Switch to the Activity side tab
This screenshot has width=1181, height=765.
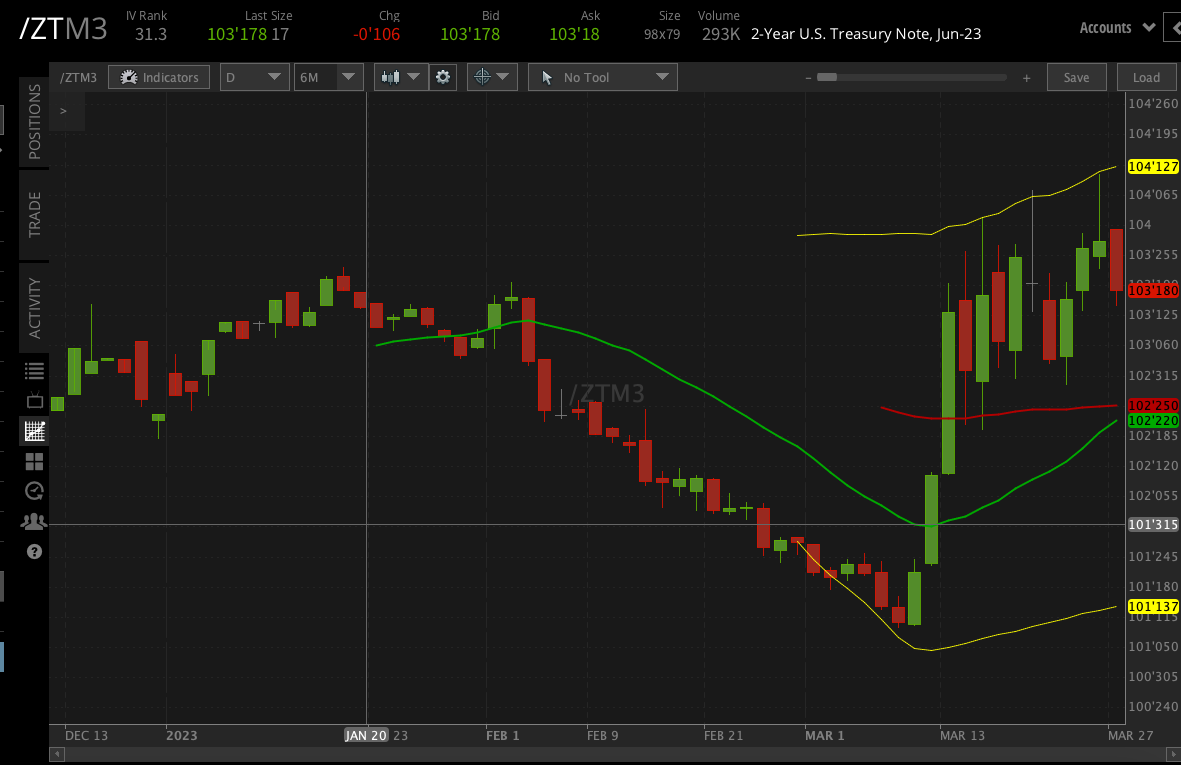point(34,308)
